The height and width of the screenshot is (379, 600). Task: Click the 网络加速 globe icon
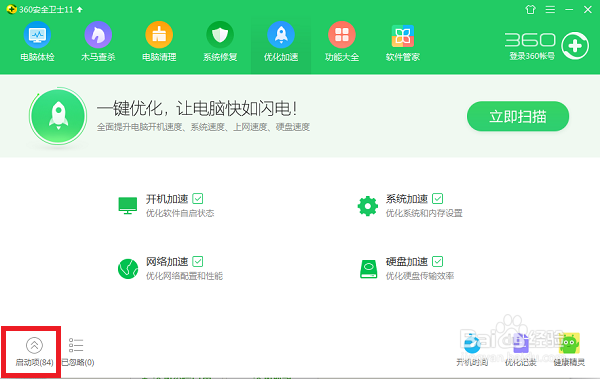click(x=128, y=269)
